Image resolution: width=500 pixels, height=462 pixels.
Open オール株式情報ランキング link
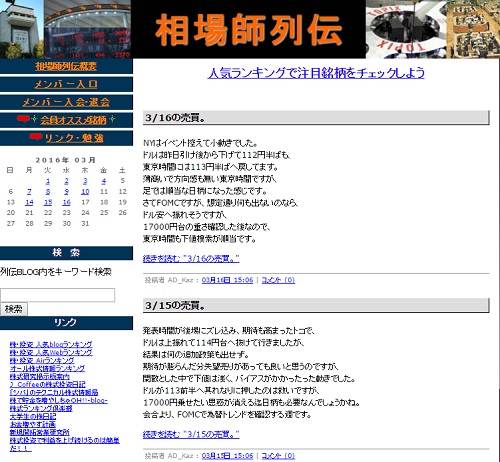[47, 368]
